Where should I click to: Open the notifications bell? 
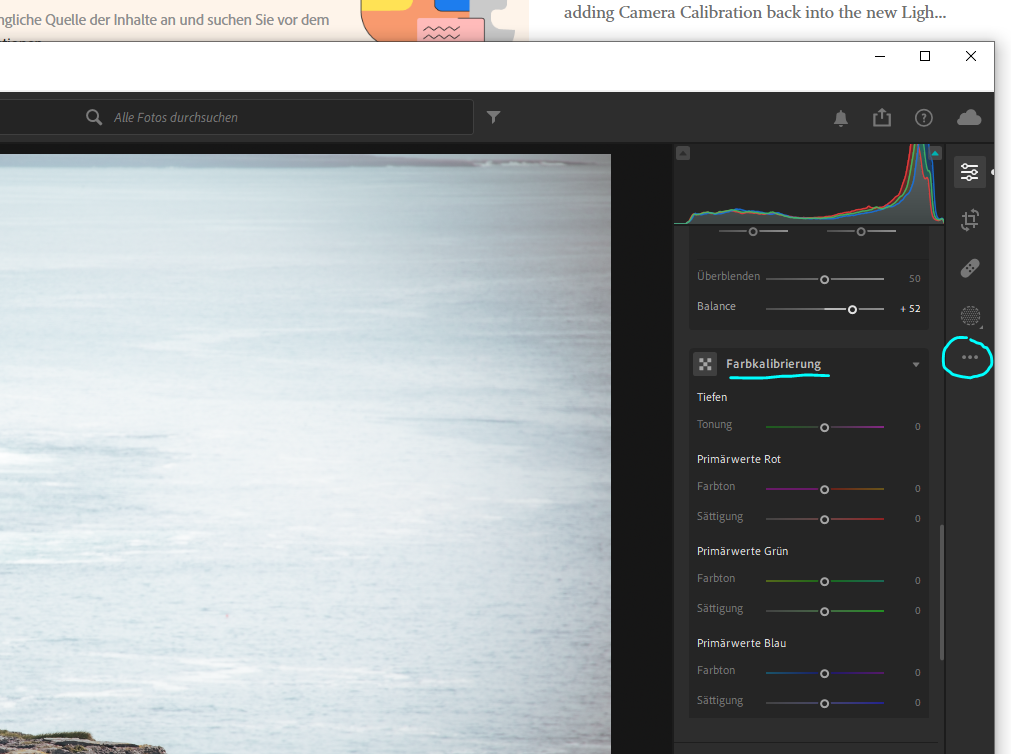[840, 117]
